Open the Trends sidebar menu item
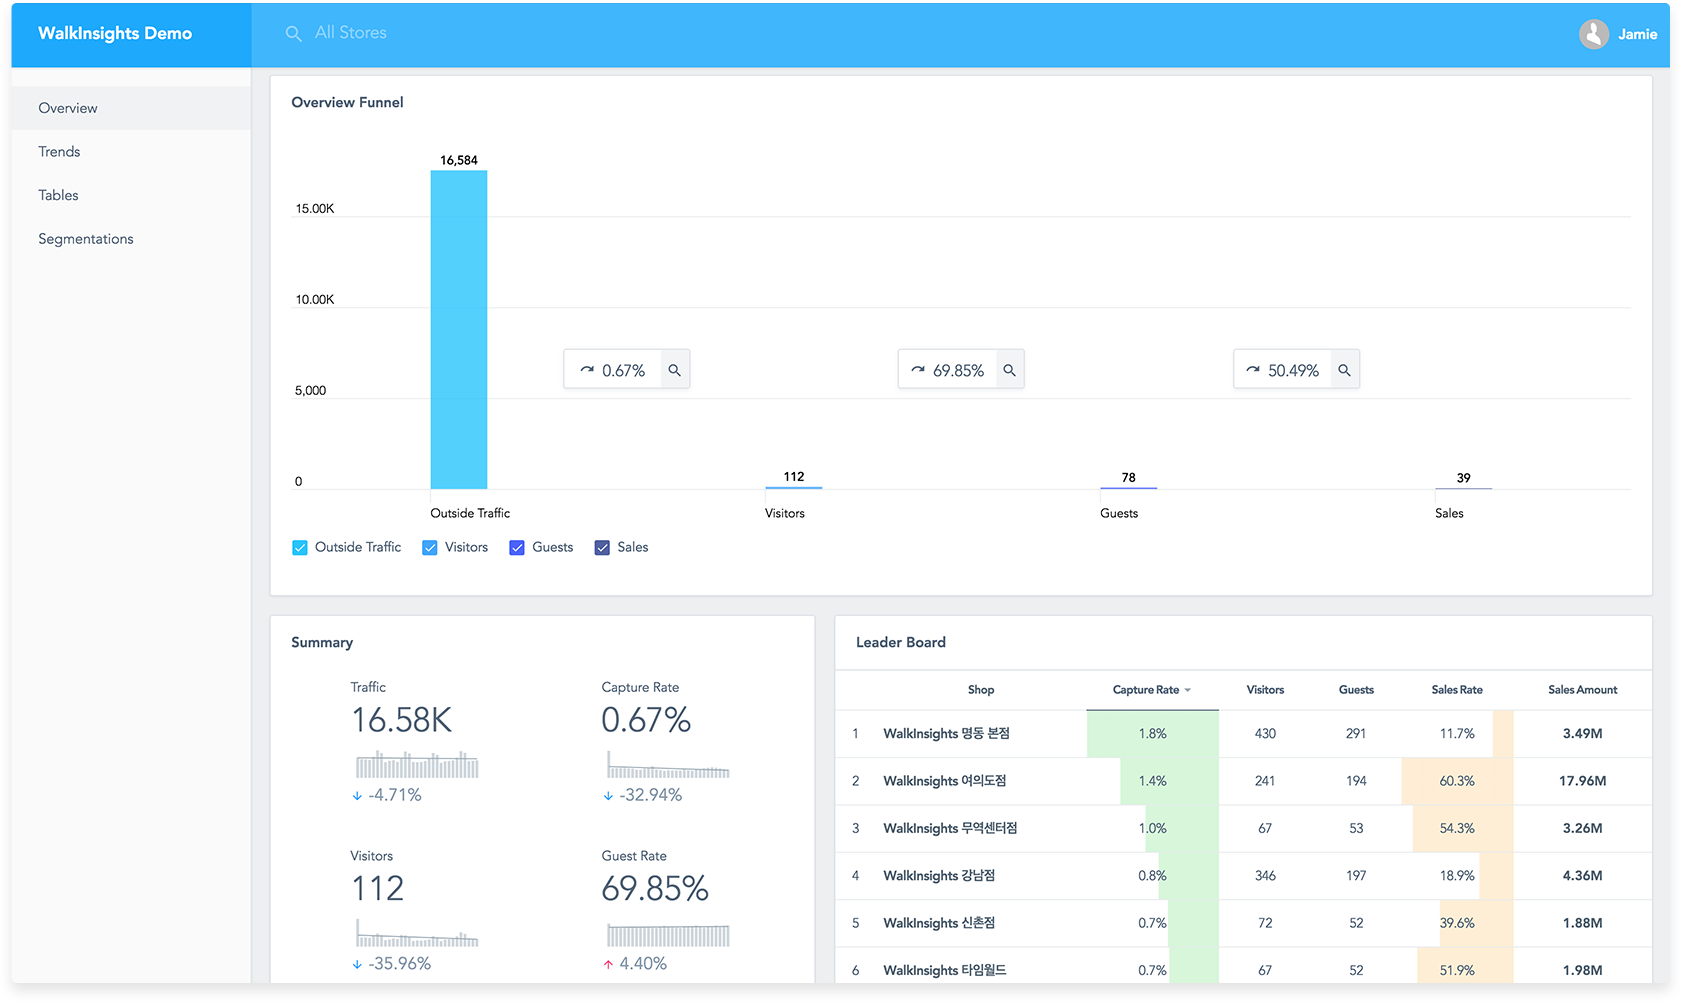The width and height of the screenshot is (1681, 1002). coord(60,152)
